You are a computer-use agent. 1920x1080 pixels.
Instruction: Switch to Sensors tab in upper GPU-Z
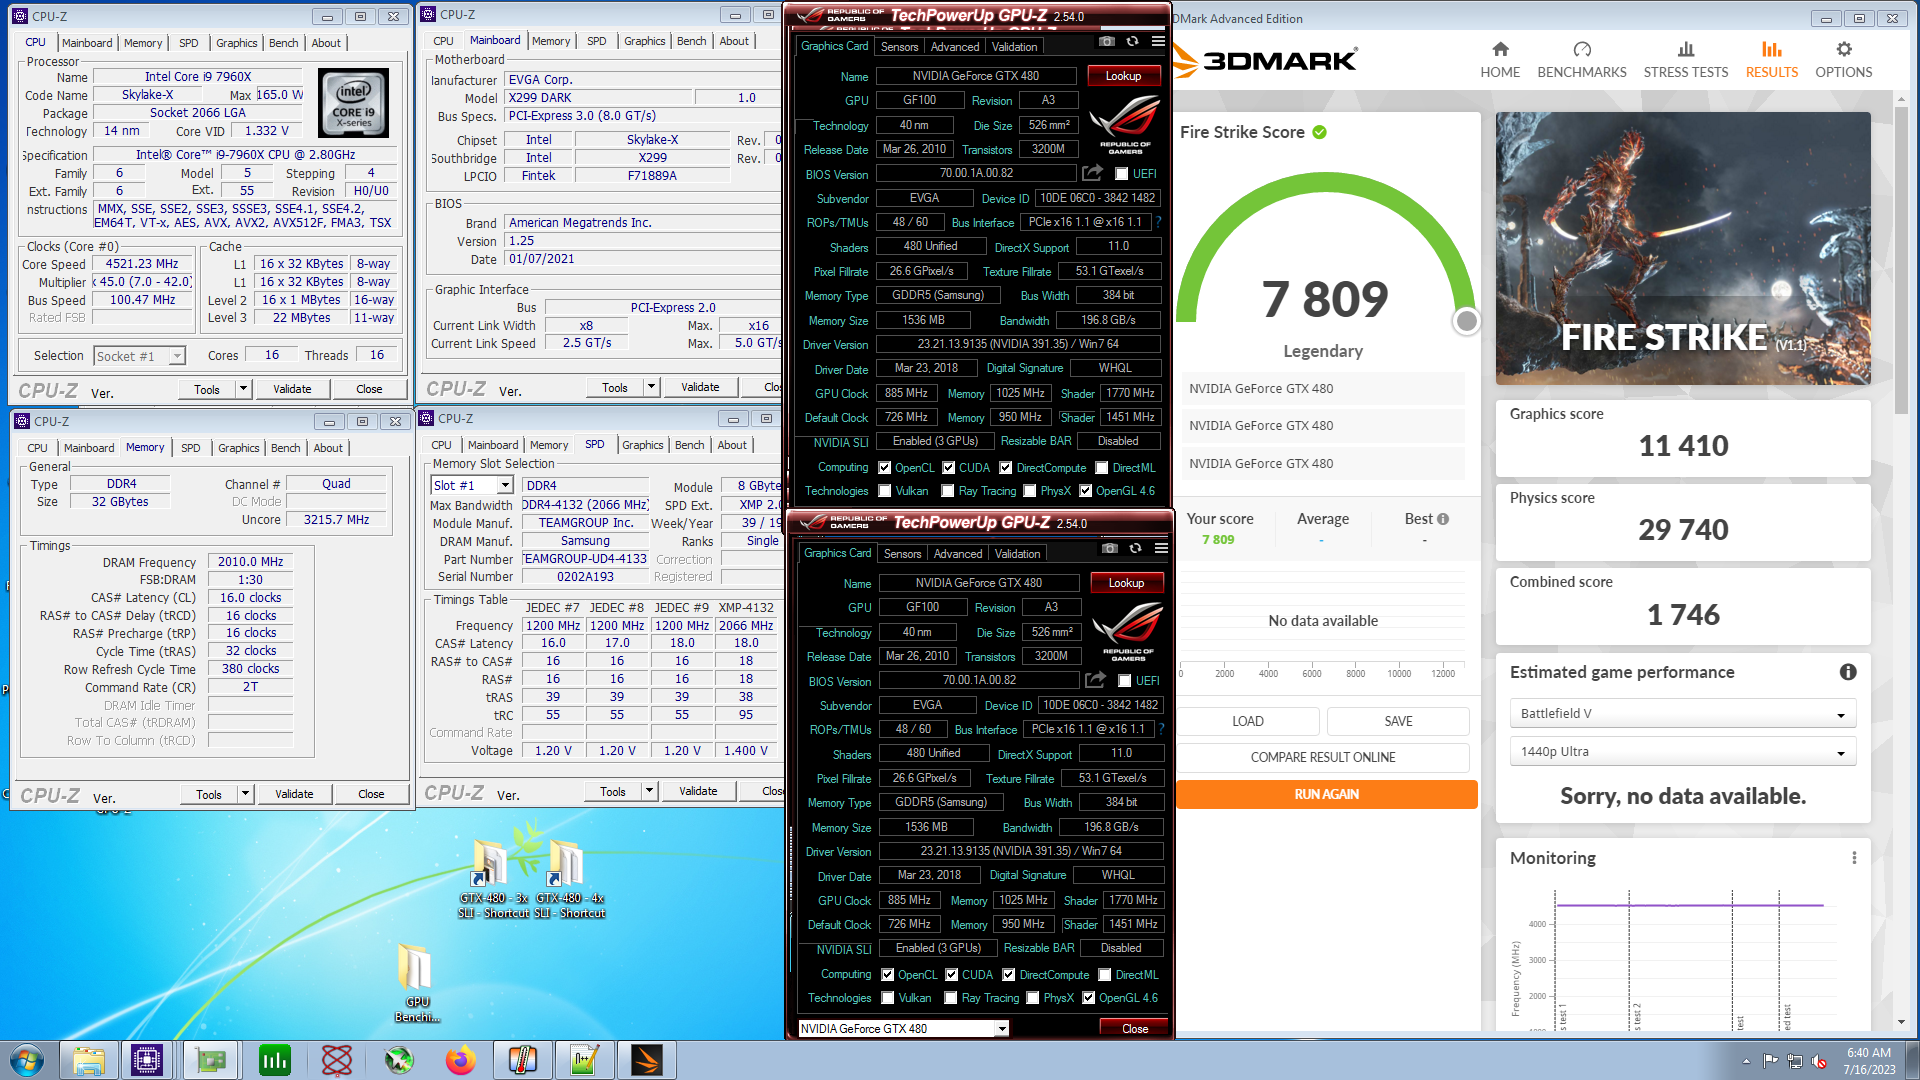point(899,47)
